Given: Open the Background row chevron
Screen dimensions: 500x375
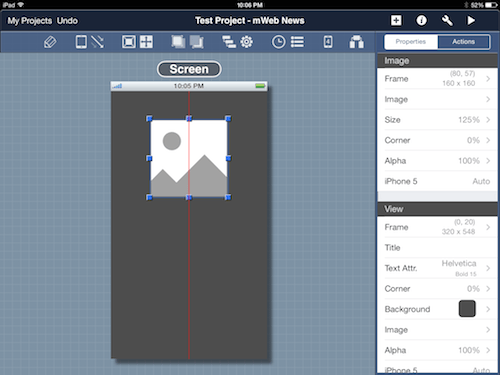Looking at the screenshot, I should tap(488, 309).
